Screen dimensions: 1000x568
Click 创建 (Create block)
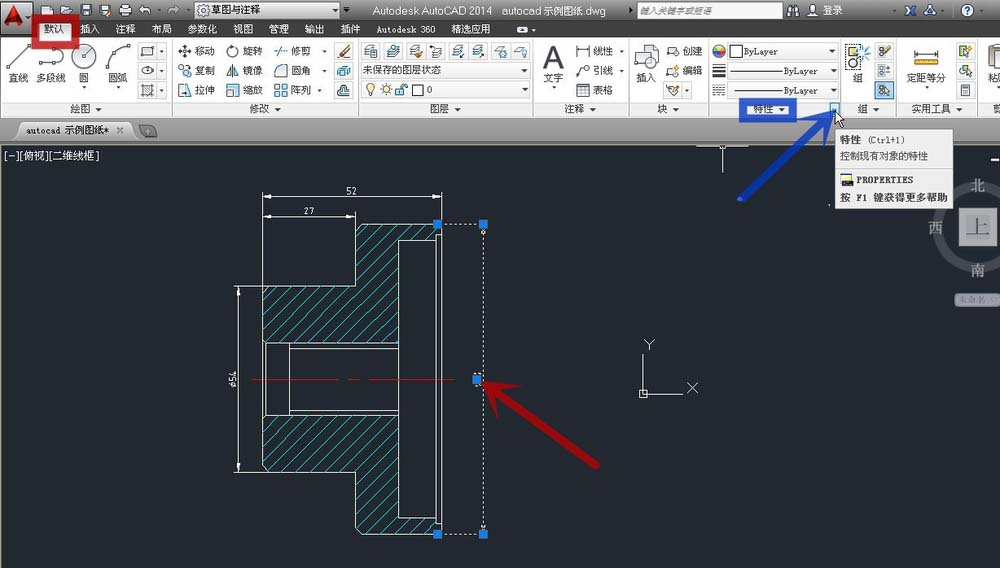[684, 51]
